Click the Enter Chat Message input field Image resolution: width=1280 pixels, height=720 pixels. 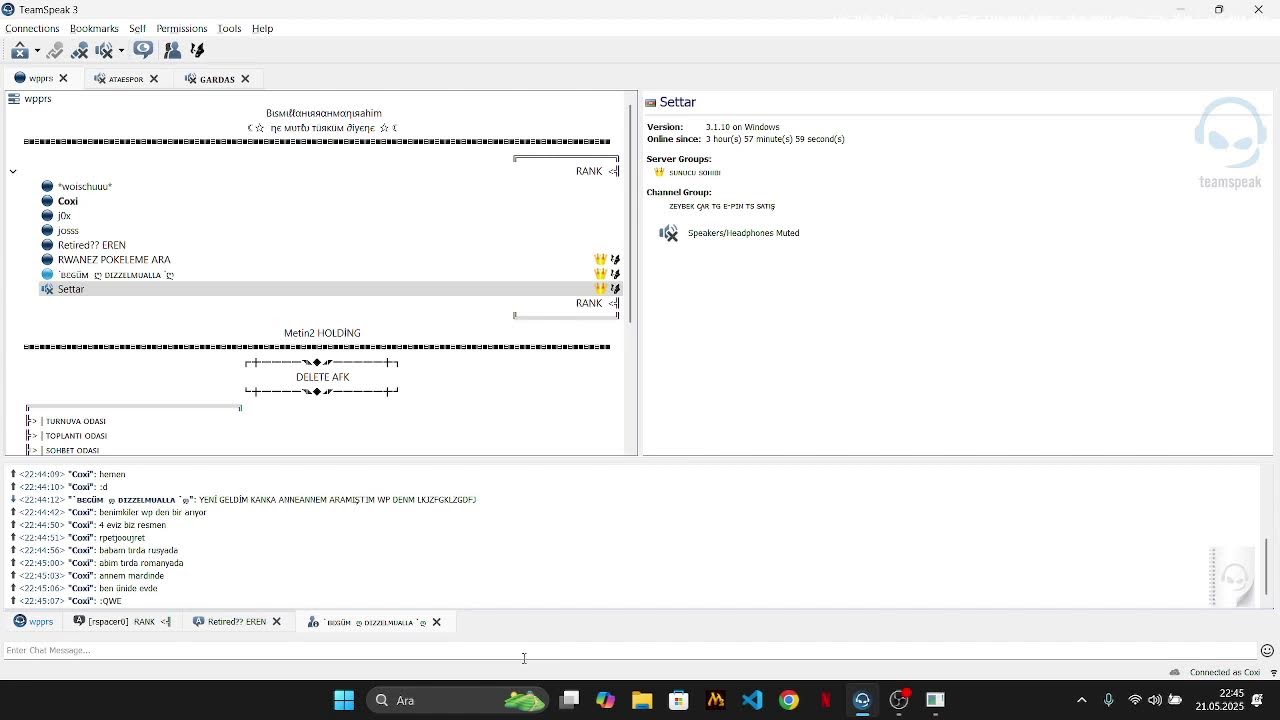pyautogui.click(x=630, y=651)
